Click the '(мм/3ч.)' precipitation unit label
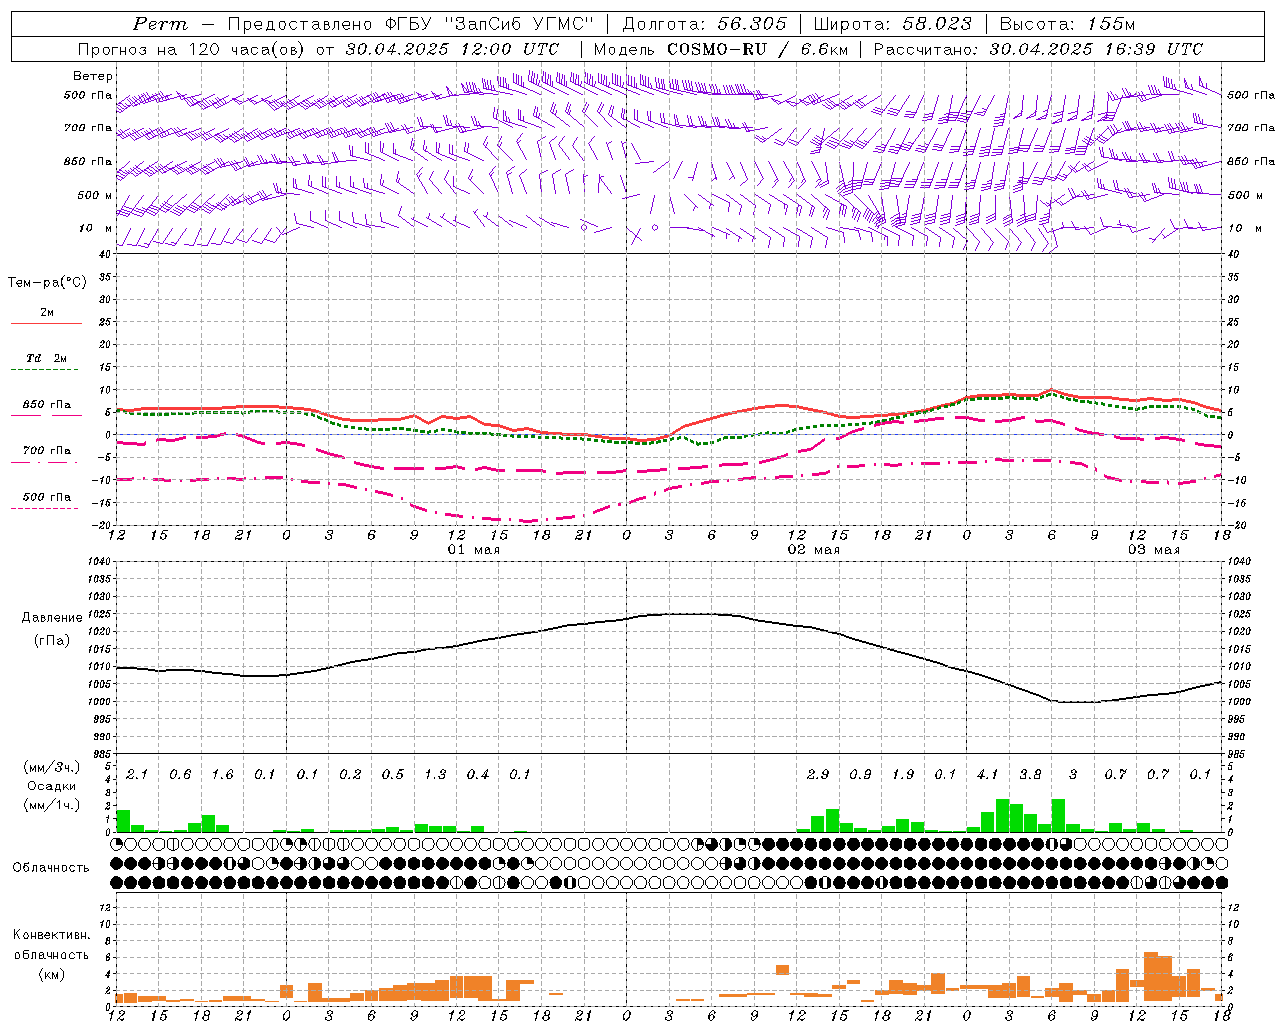The height and width of the screenshot is (1024, 1280). (x=51, y=767)
